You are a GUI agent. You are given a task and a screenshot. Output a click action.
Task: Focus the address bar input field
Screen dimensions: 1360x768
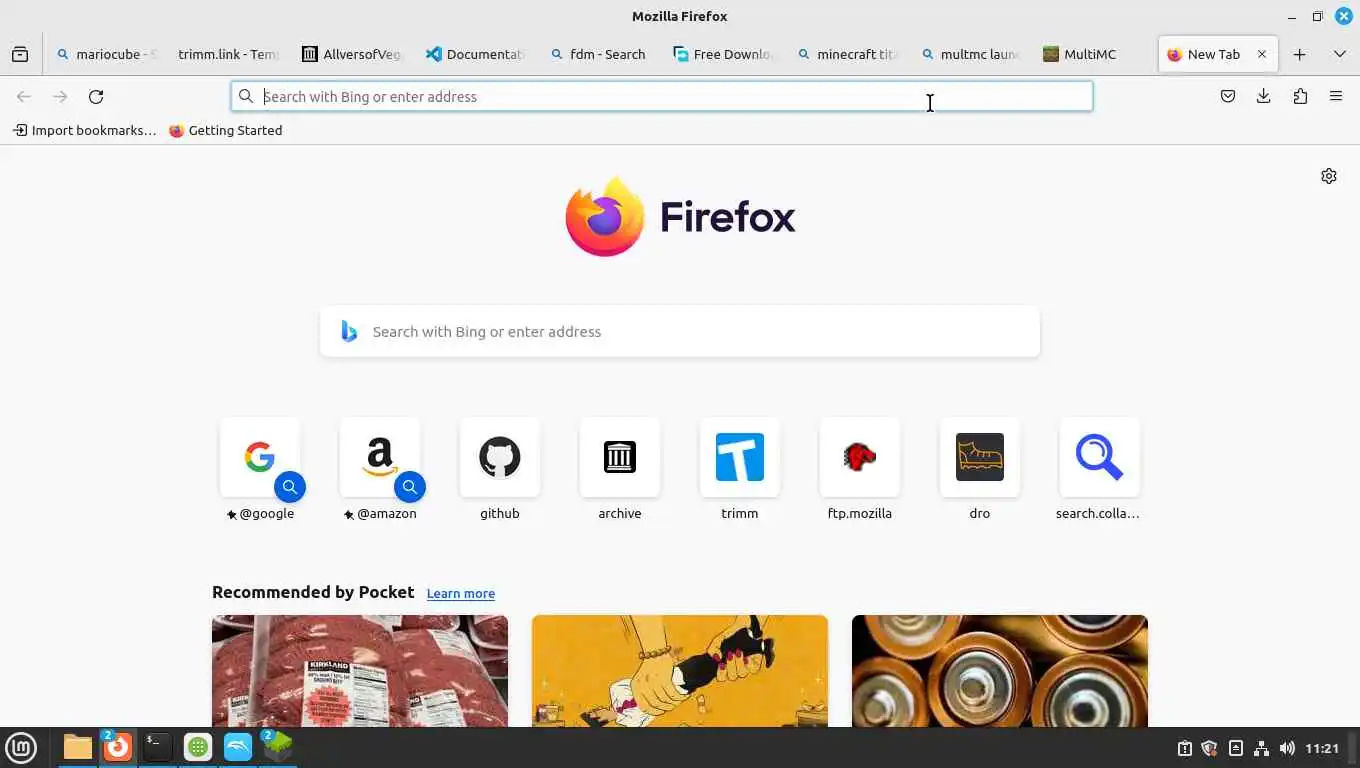662,97
